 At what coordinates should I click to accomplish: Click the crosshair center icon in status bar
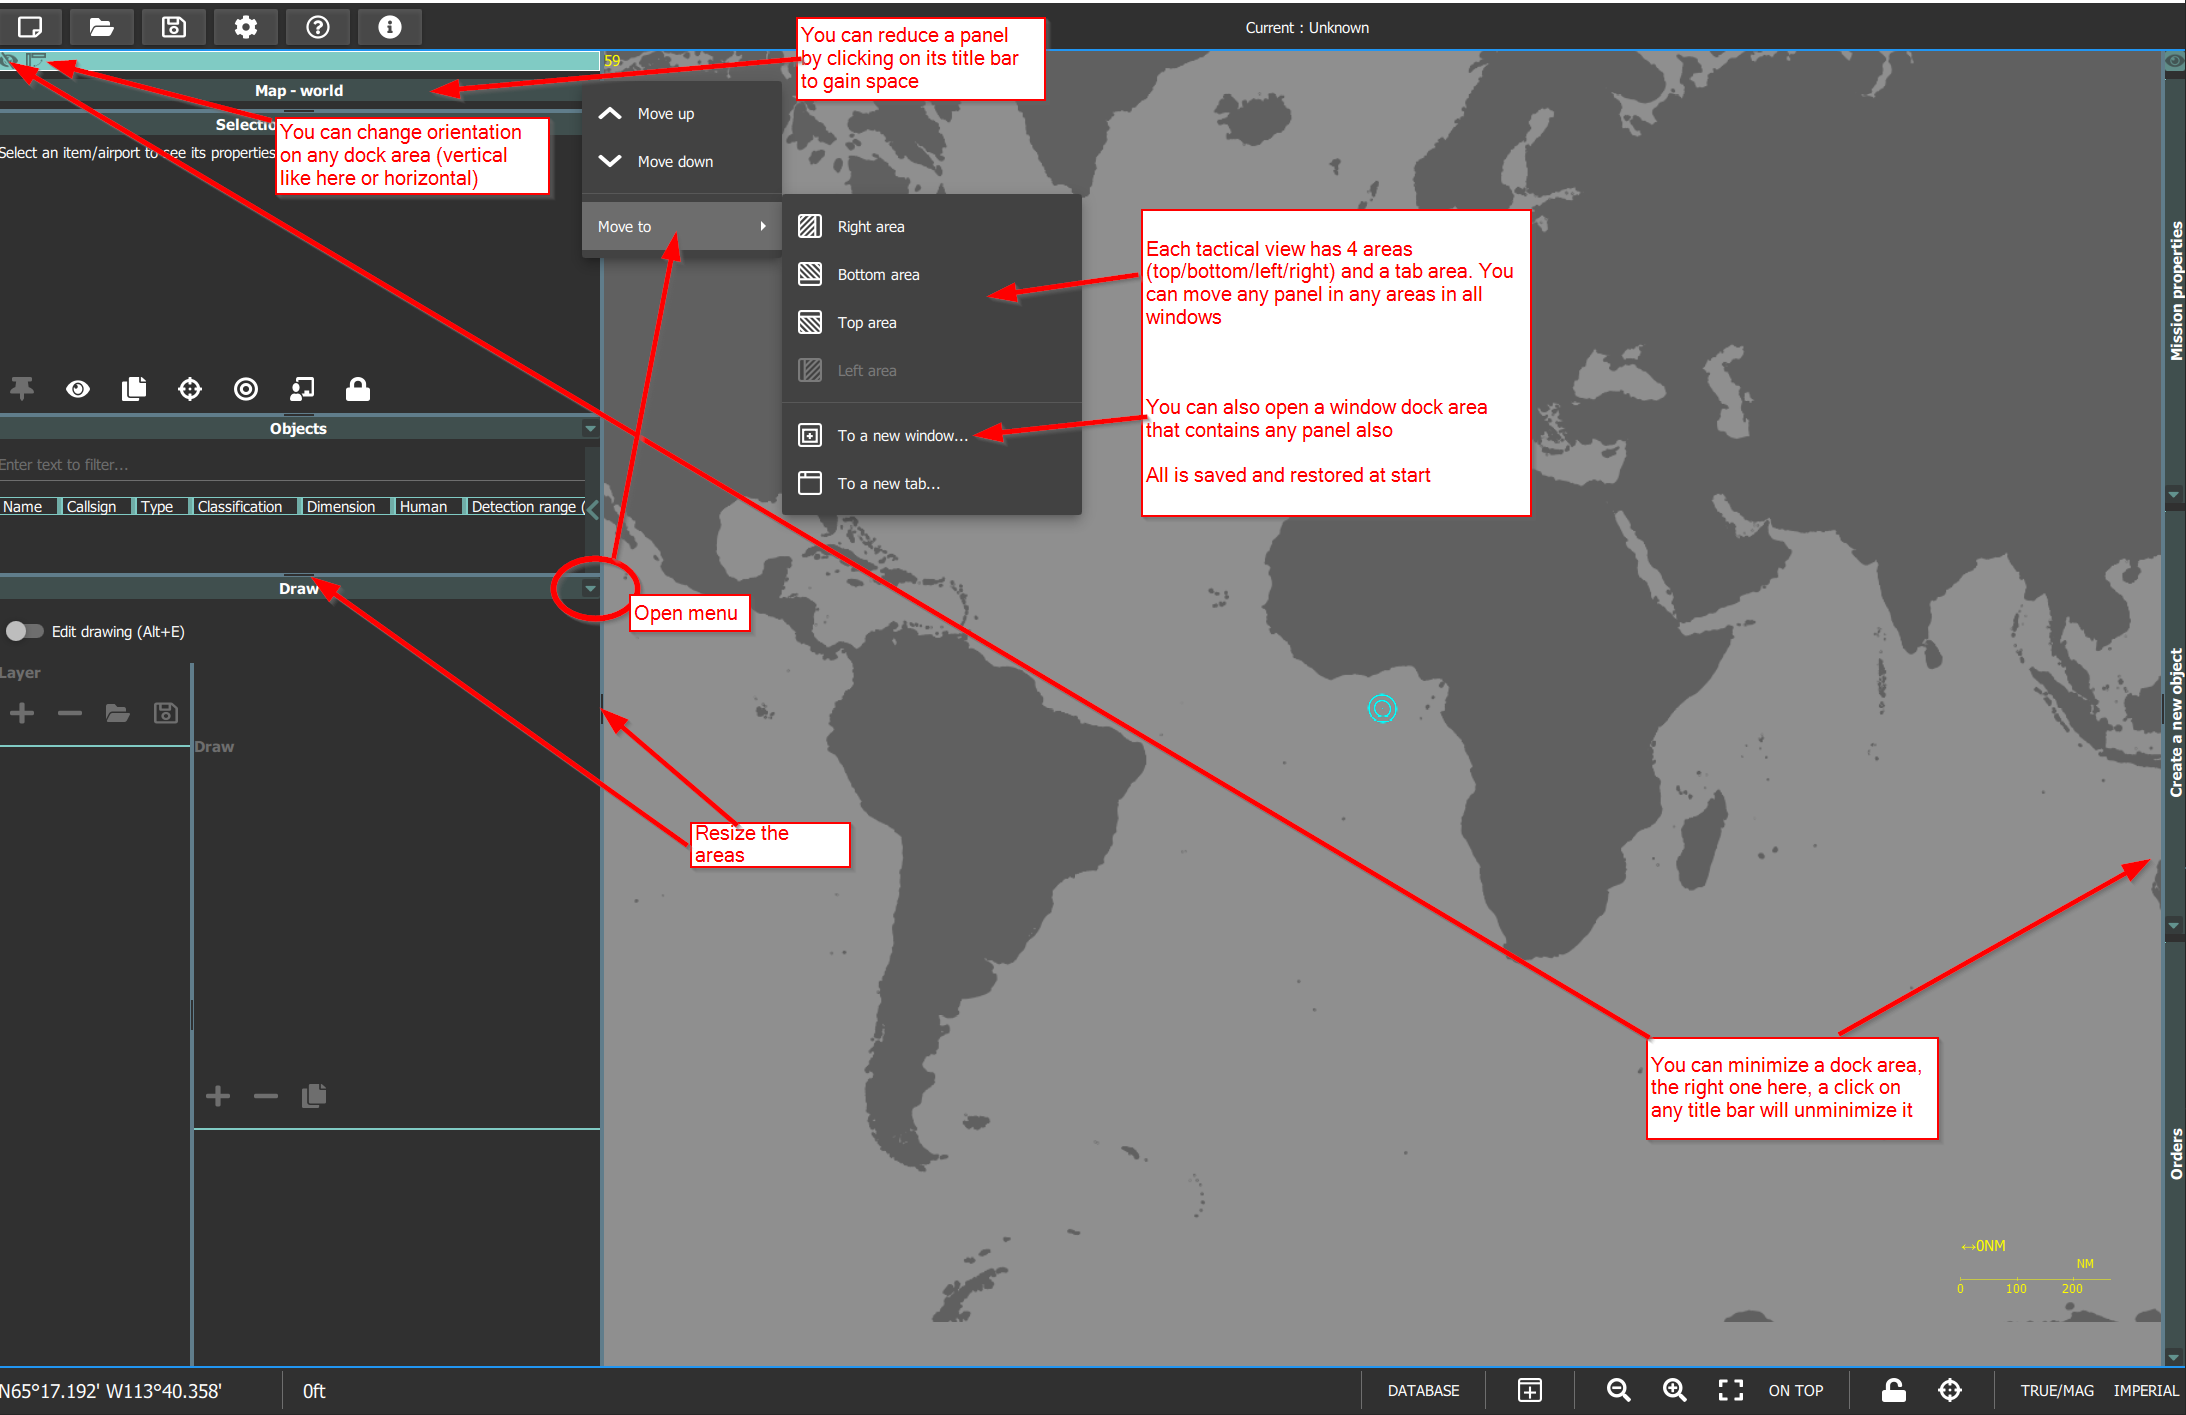pyautogui.click(x=1950, y=1391)
